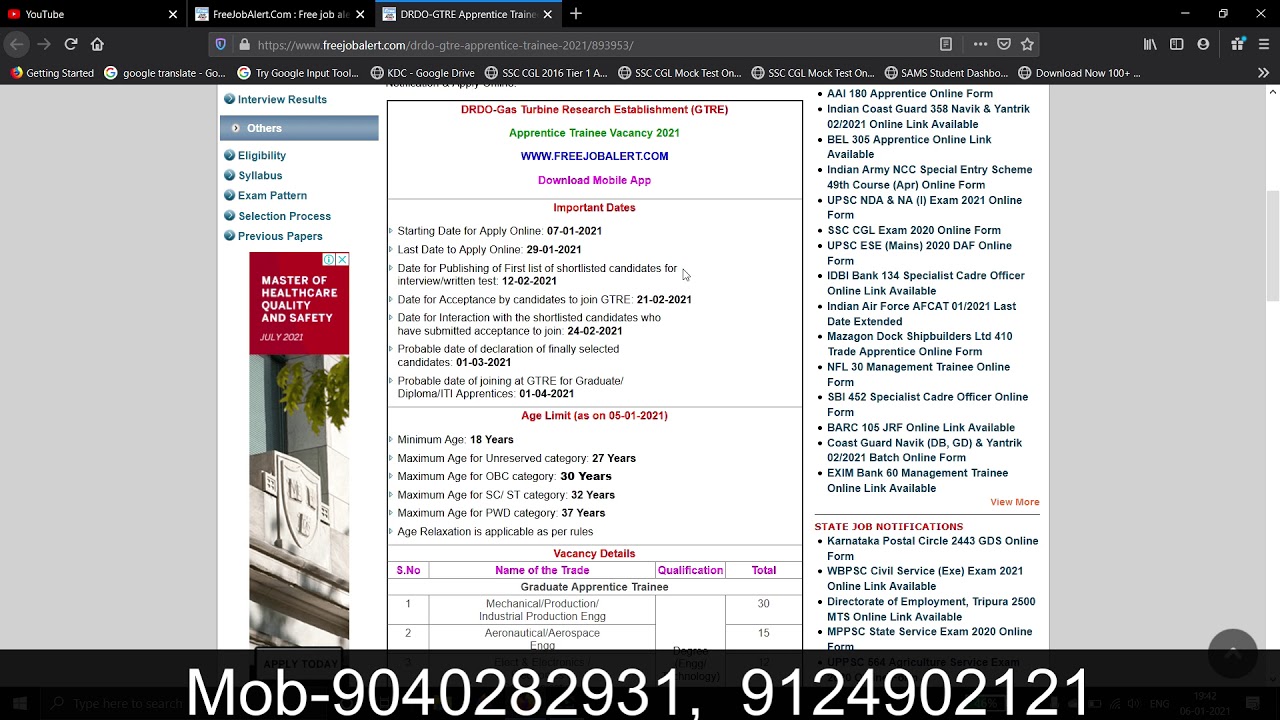The height and width of the screenshot is (720, 1280).
Task: Close the ad with X icon
Action: pyautogui.click(x=343, y=259)
